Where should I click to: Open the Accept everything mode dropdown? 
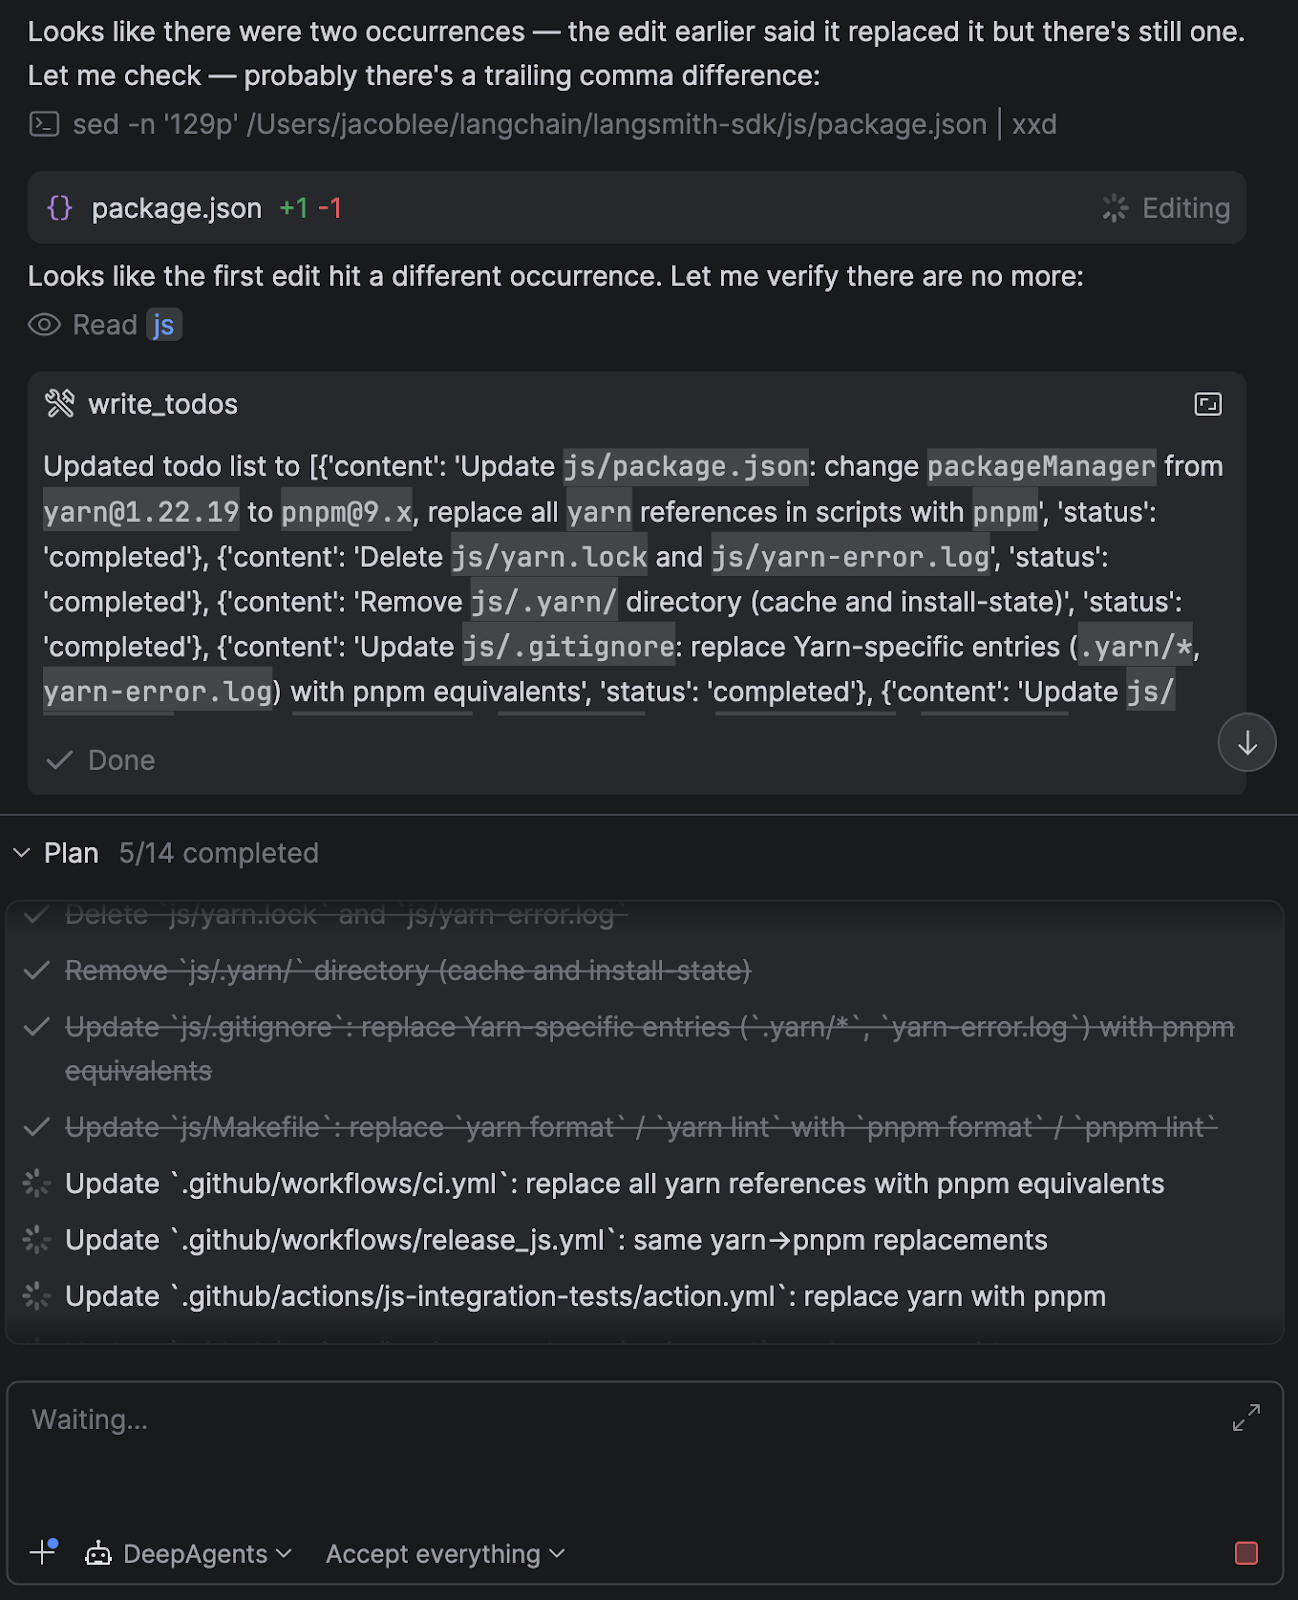445,1553
